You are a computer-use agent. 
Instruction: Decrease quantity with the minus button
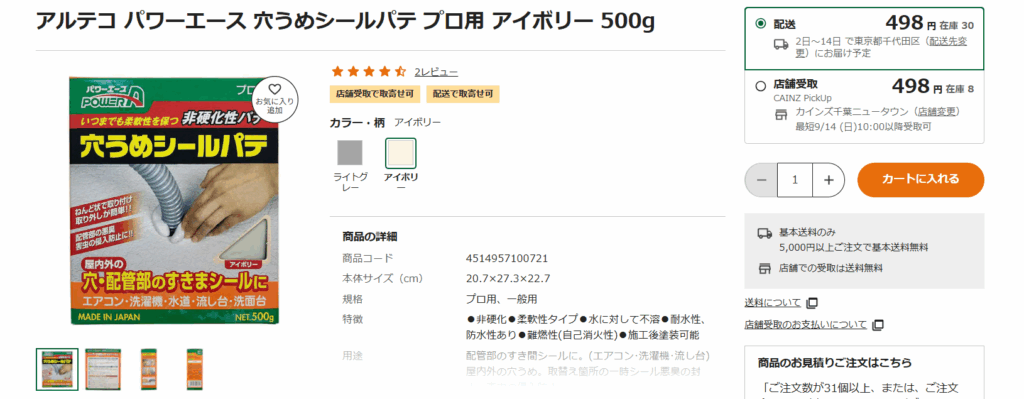pos(761,180)
